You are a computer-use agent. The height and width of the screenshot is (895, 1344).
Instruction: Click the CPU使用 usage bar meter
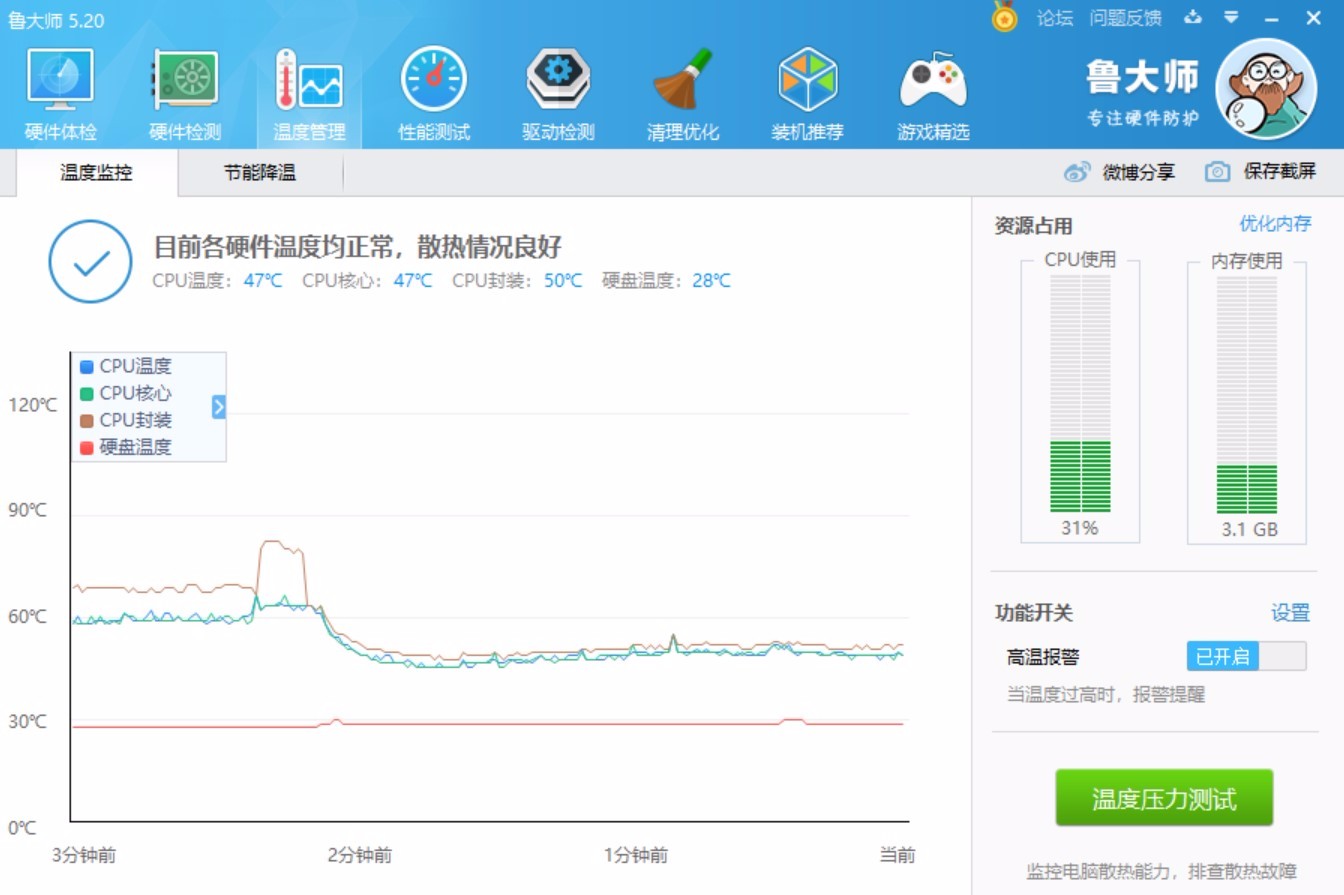[1080, 394]
